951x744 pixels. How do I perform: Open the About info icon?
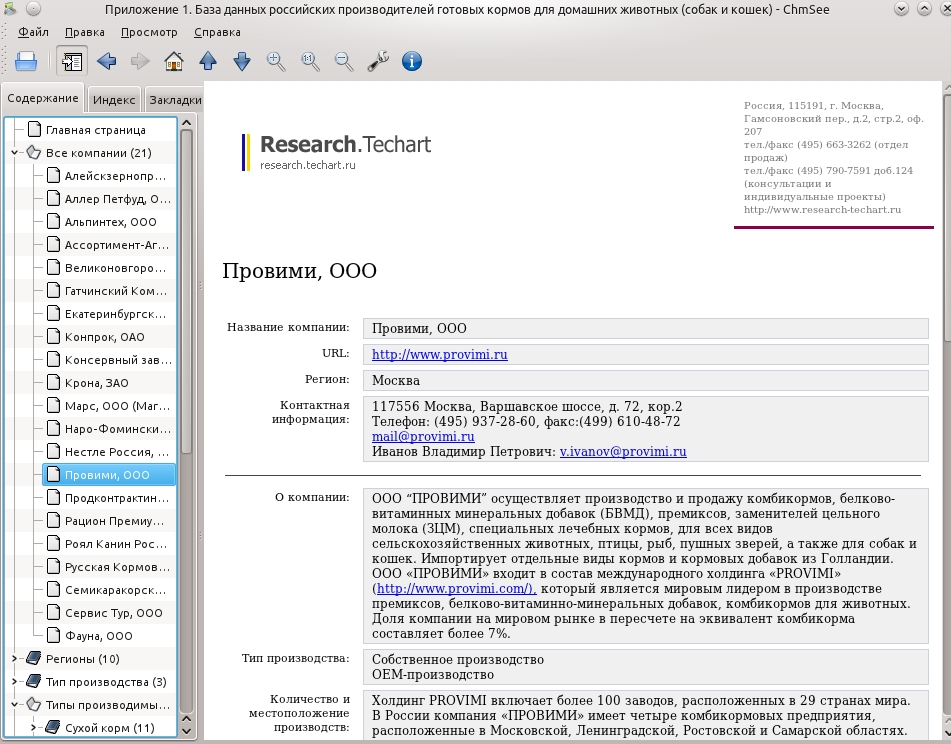click(x=412, y=61)
